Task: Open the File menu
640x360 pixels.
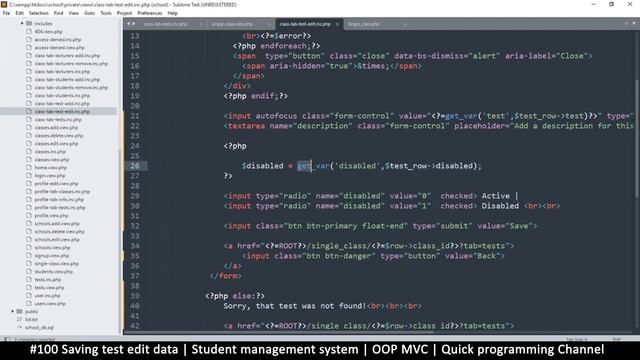Action: point(6,13)
